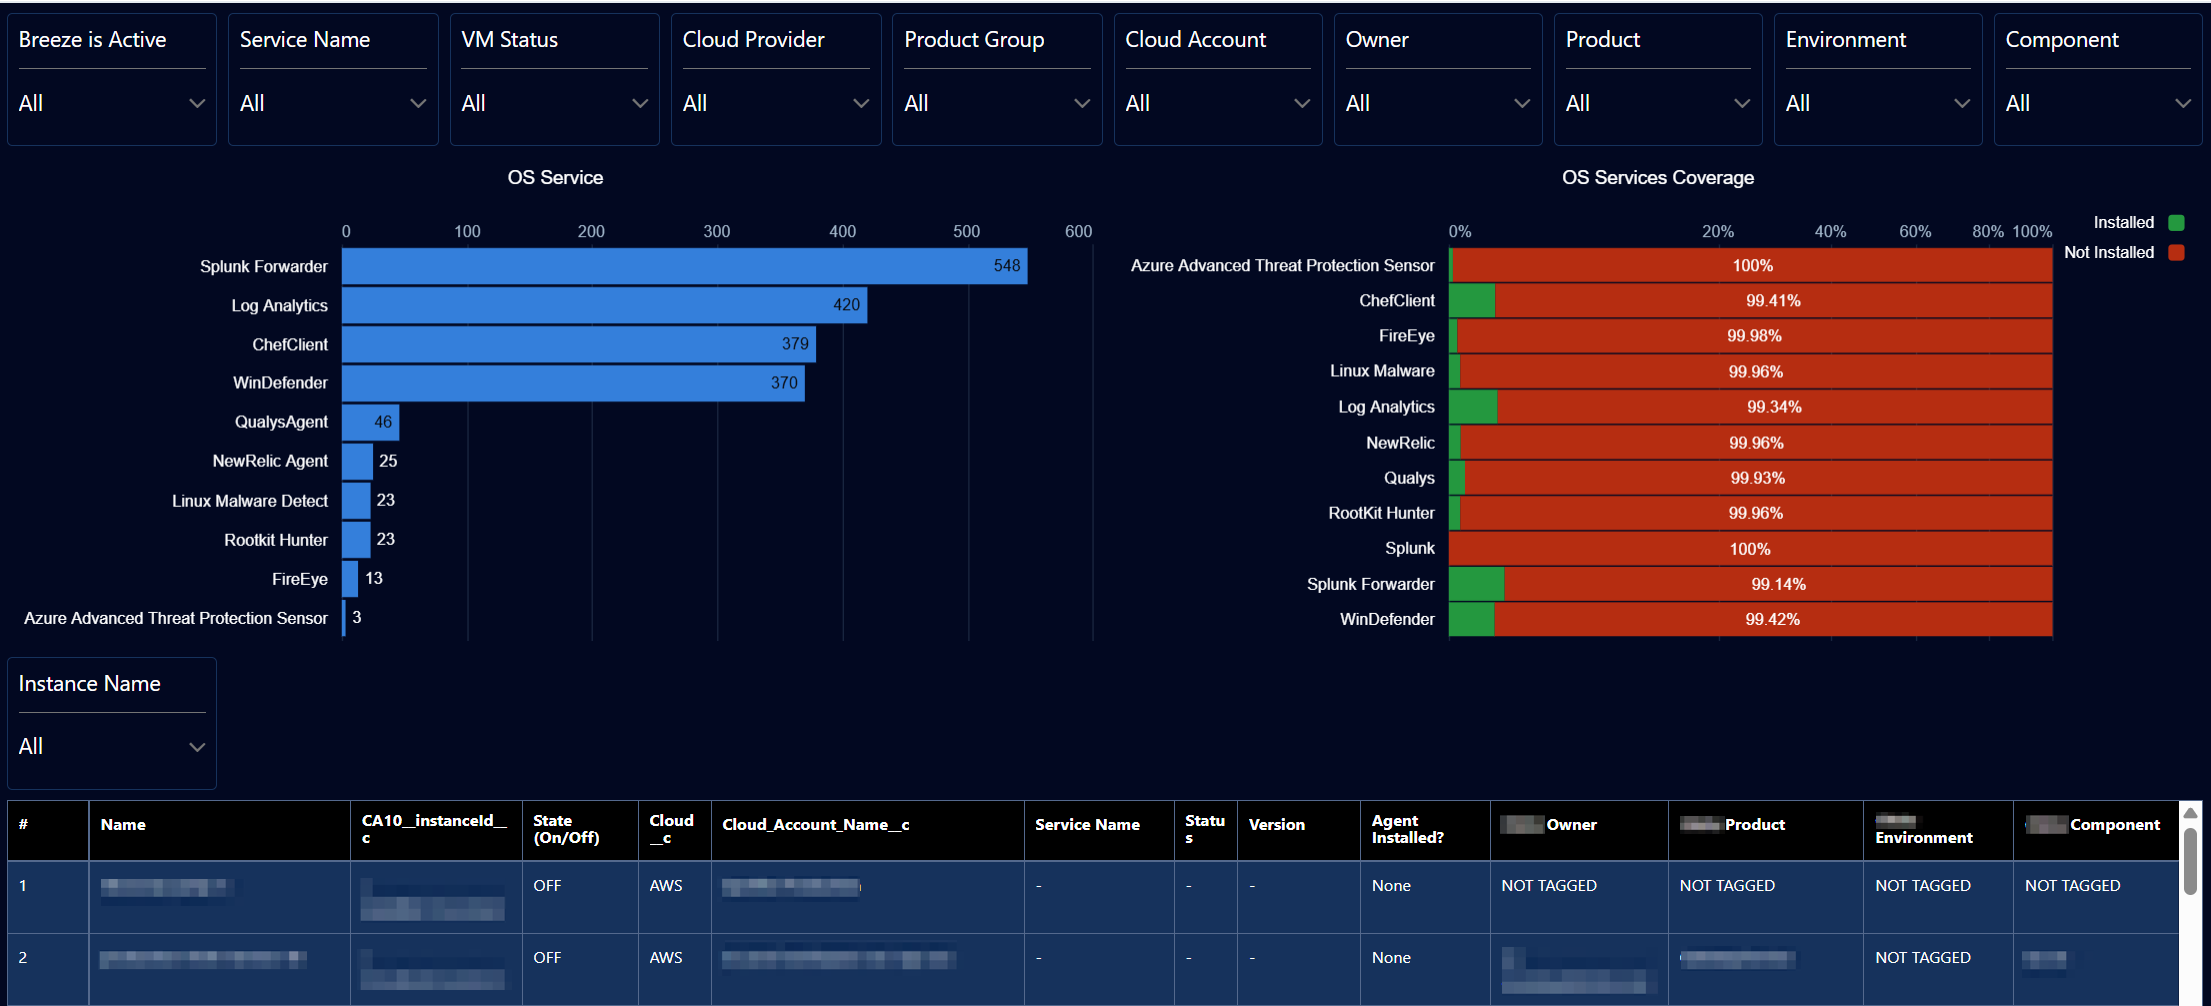
Task: Click the Cloud_Account_Name__c column header
Action: click(867, 830)
